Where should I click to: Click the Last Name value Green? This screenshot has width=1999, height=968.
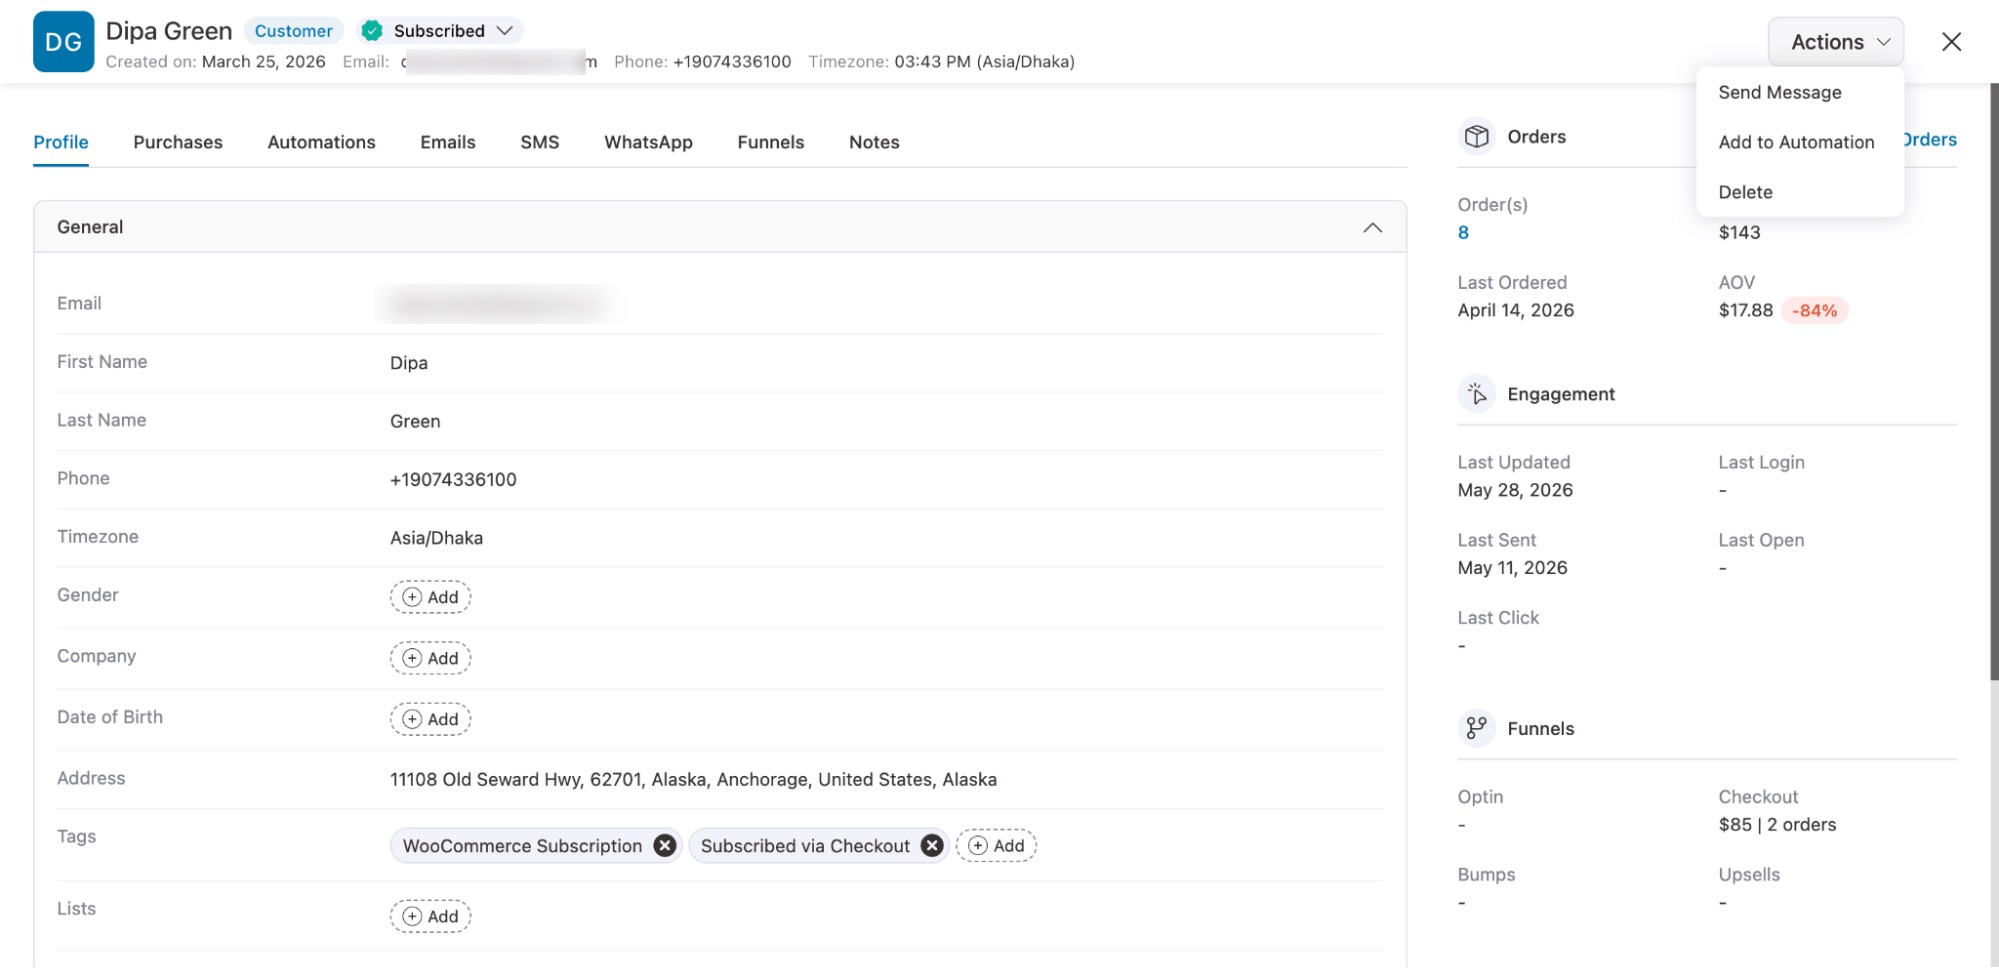pos(415,421)
